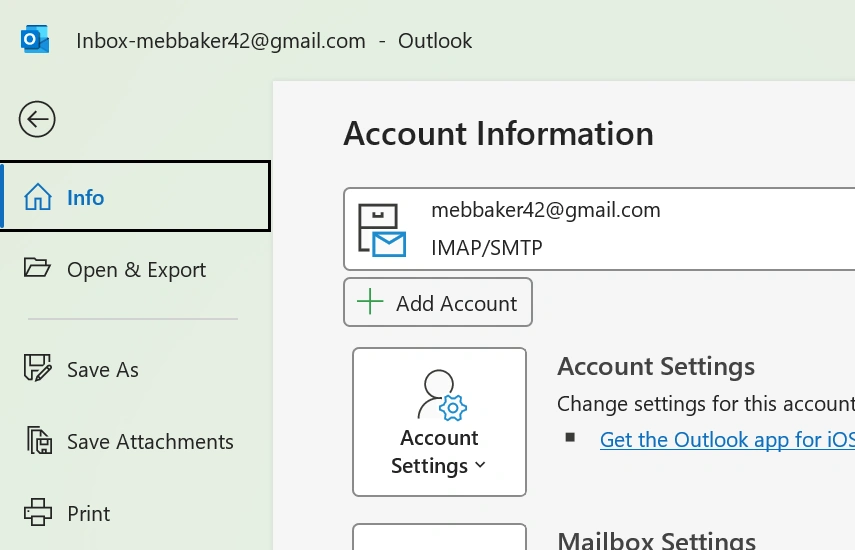Click the mailbox envelope account icon
This screenshot has height=550, width=855.
pyautogui.click(x=382, y=229)
